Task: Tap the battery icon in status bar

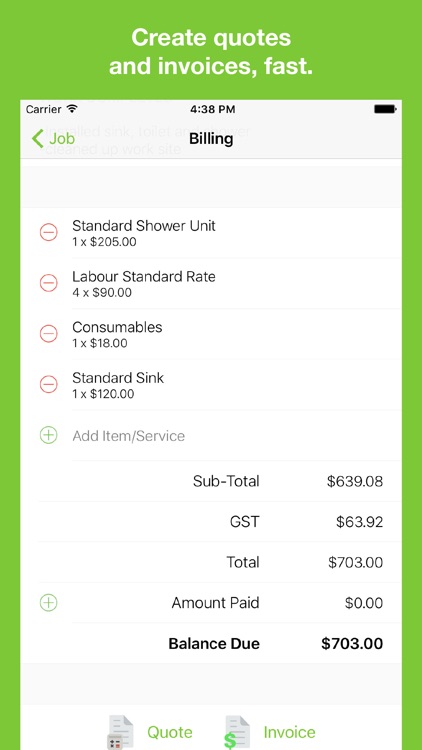Action: click(x=385, y=109)
